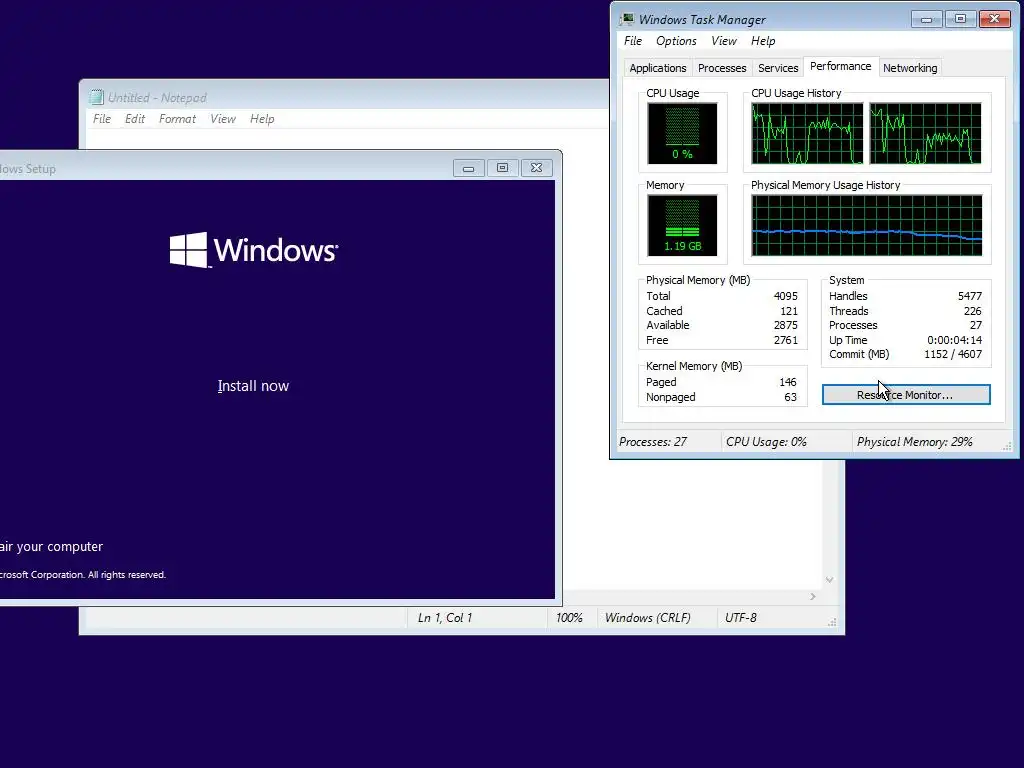Viewport: 1024px width, 768px height.
Task: Click the Notepad resize grip
Action: pyautogui.click(x=832, y=622)
